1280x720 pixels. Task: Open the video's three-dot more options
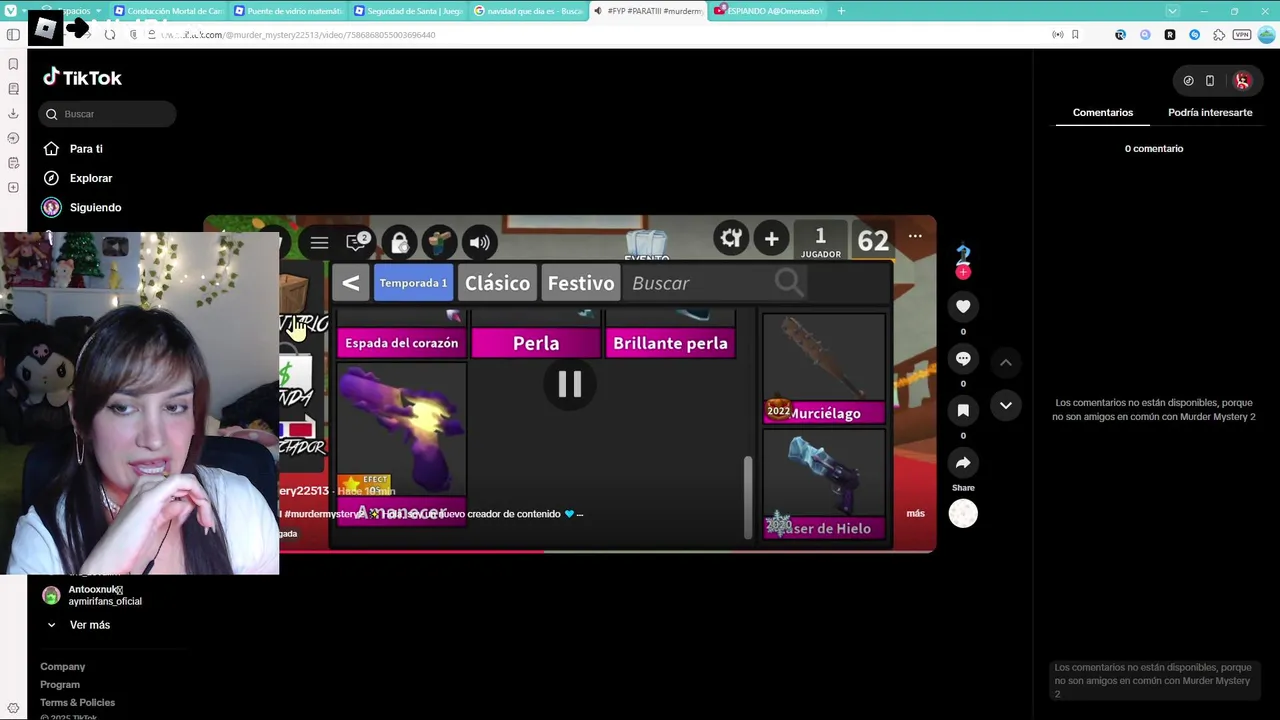(915, 236)
